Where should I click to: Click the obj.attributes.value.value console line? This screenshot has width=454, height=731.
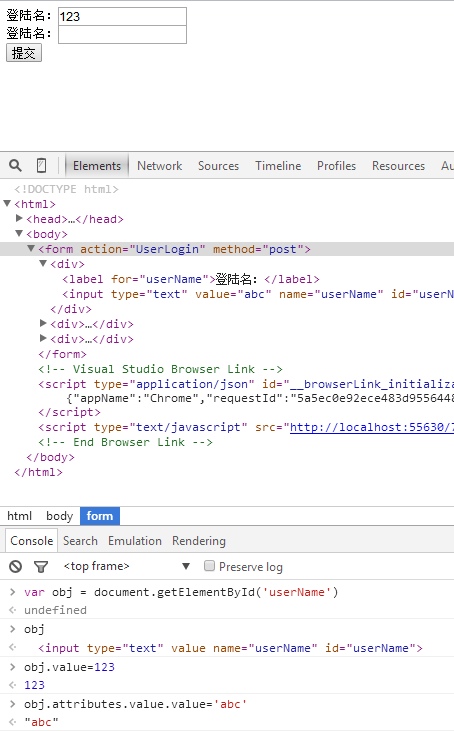click(136, 704)
